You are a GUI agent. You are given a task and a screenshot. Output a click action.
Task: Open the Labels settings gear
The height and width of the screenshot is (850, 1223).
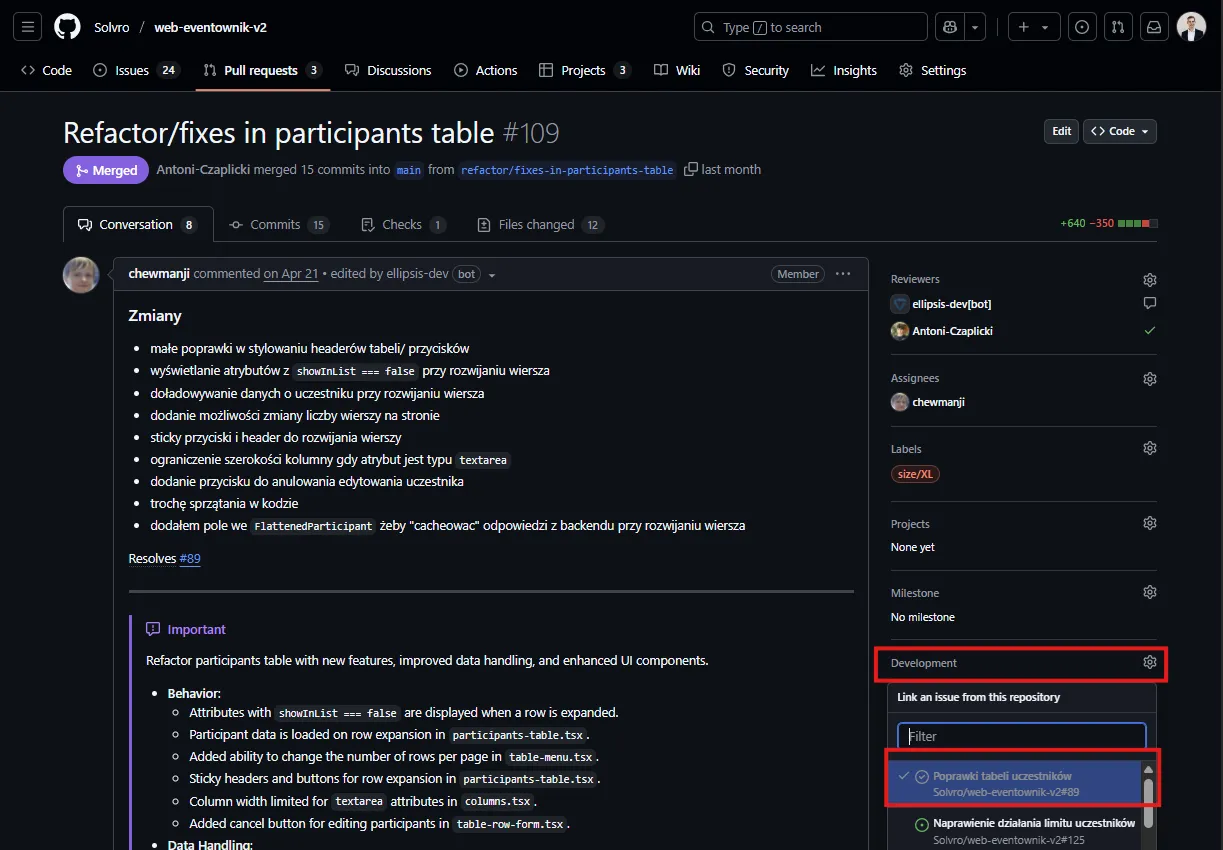point(1149,448)
